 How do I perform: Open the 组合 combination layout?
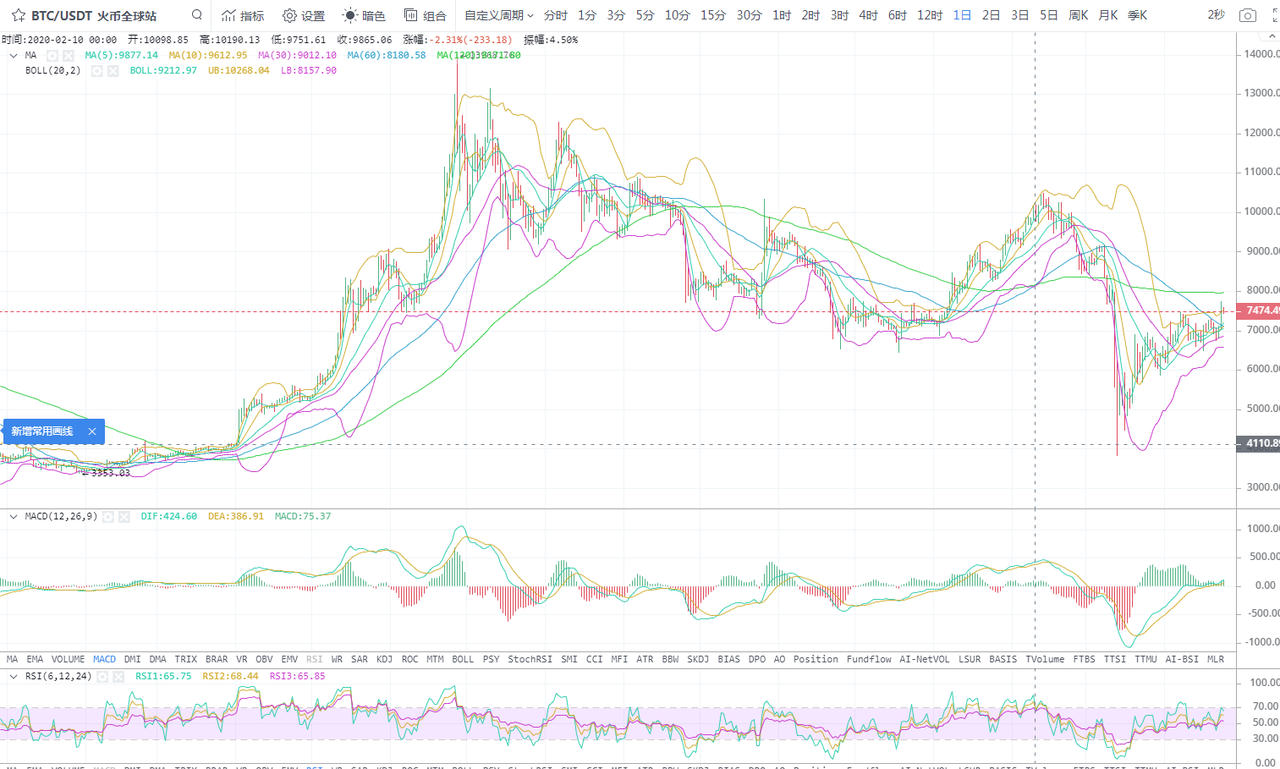click(x=425, y=16)
